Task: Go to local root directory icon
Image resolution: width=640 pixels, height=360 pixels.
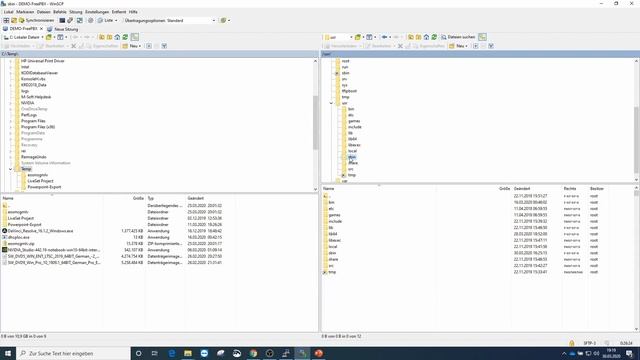Action: point(109,37)
